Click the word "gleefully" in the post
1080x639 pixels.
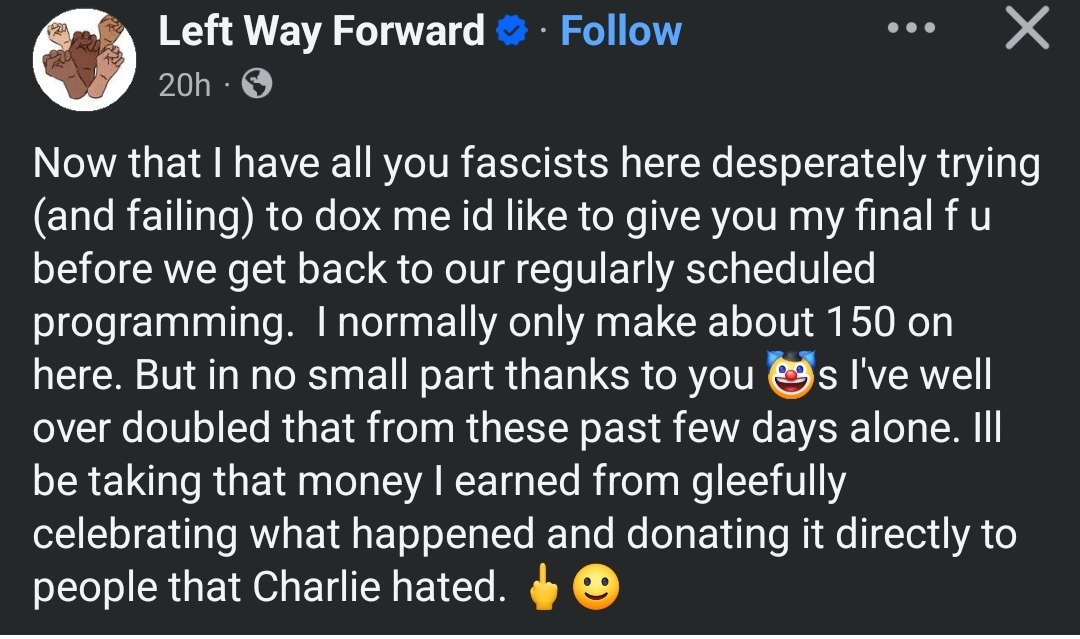pyautogui.click(x=769, y=481)
